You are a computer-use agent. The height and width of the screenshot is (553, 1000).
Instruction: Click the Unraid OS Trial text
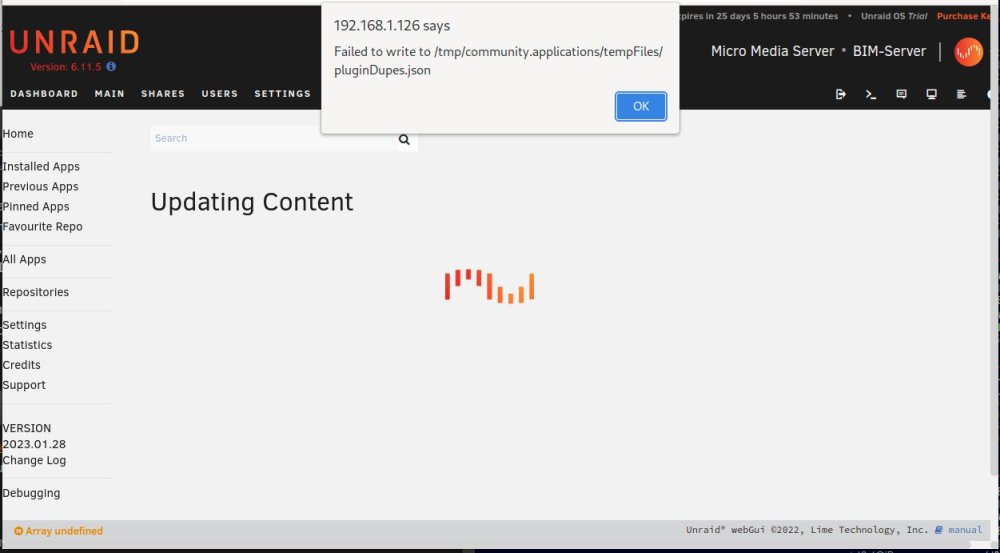tap(894, 16)
